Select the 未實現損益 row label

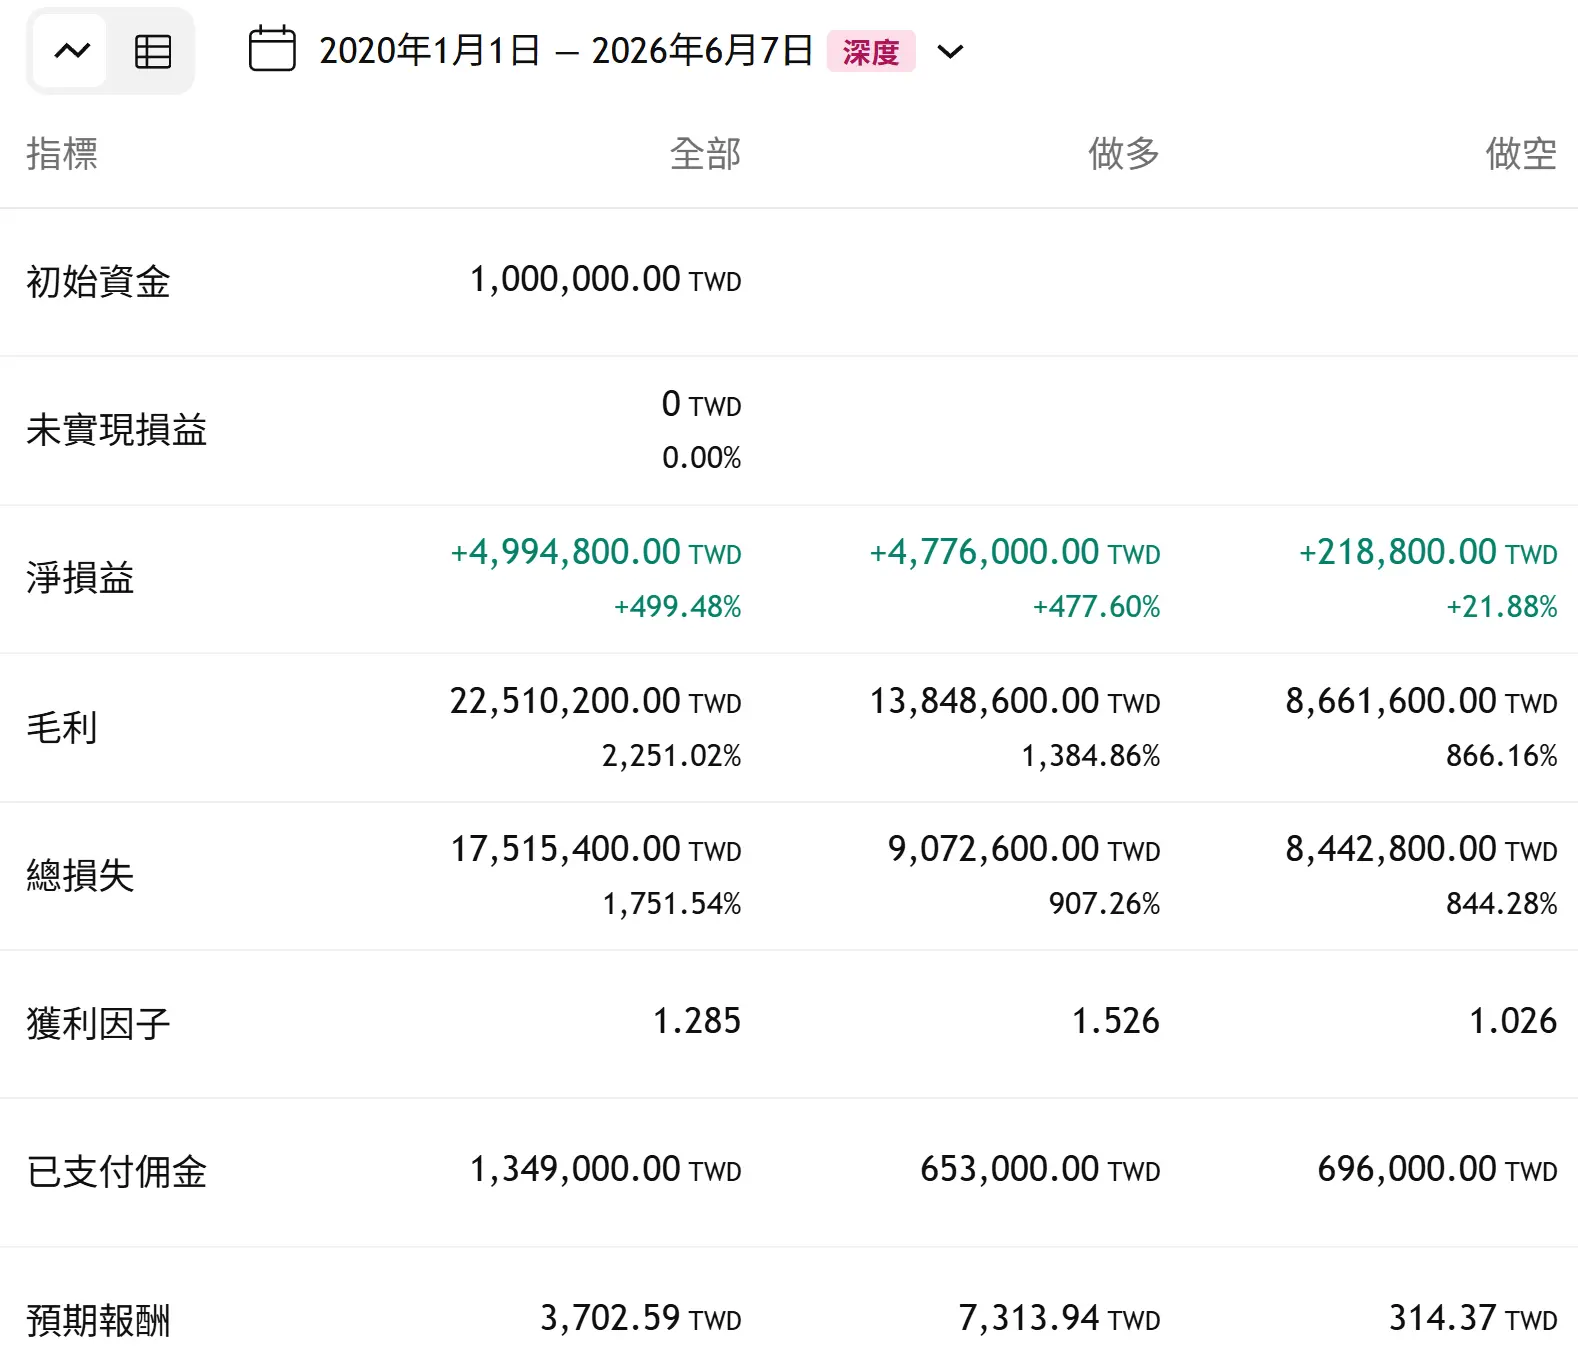click(116, 430)
